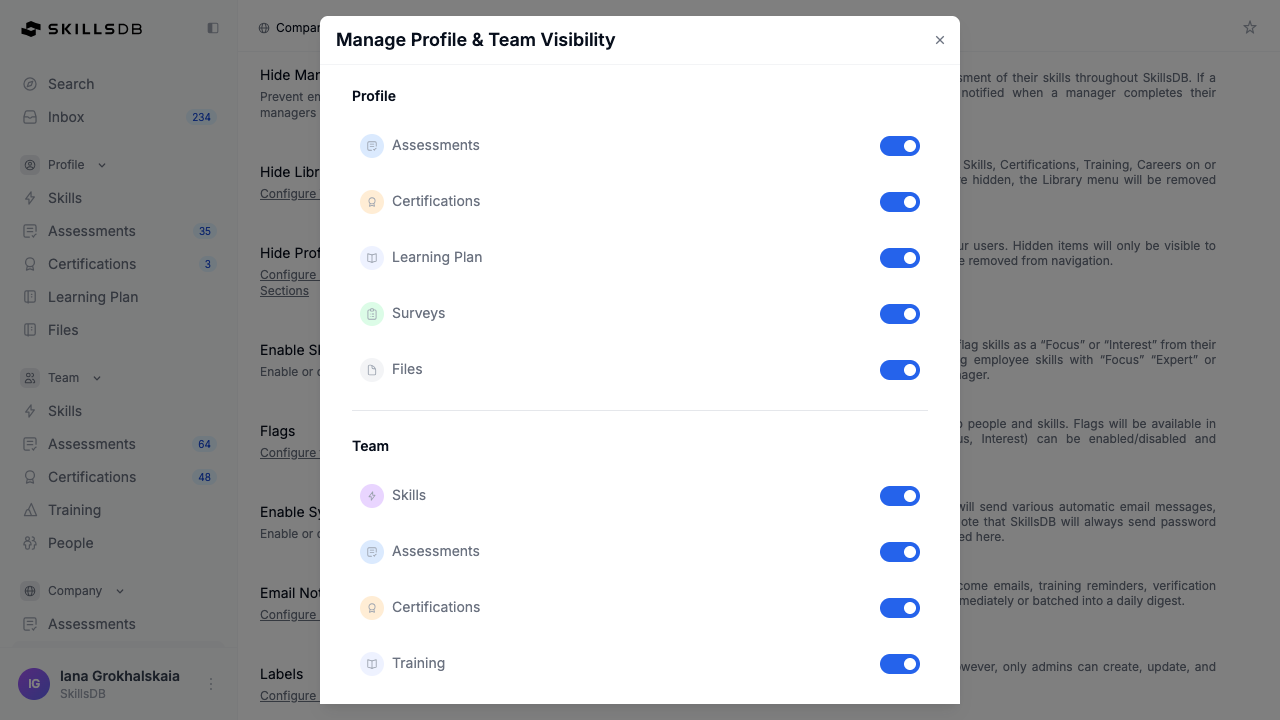The width and height of the screenshot is (1280, 720).
Task: Open the Inbox tray icon
Action: point(30,117)
